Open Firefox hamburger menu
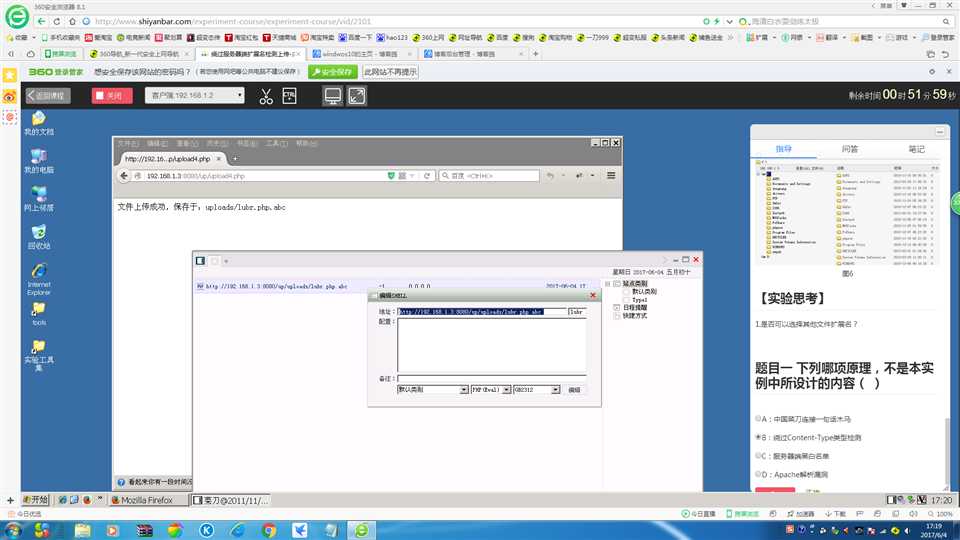The height and width of the screenshot is (540, 960). tap(611, 176)
